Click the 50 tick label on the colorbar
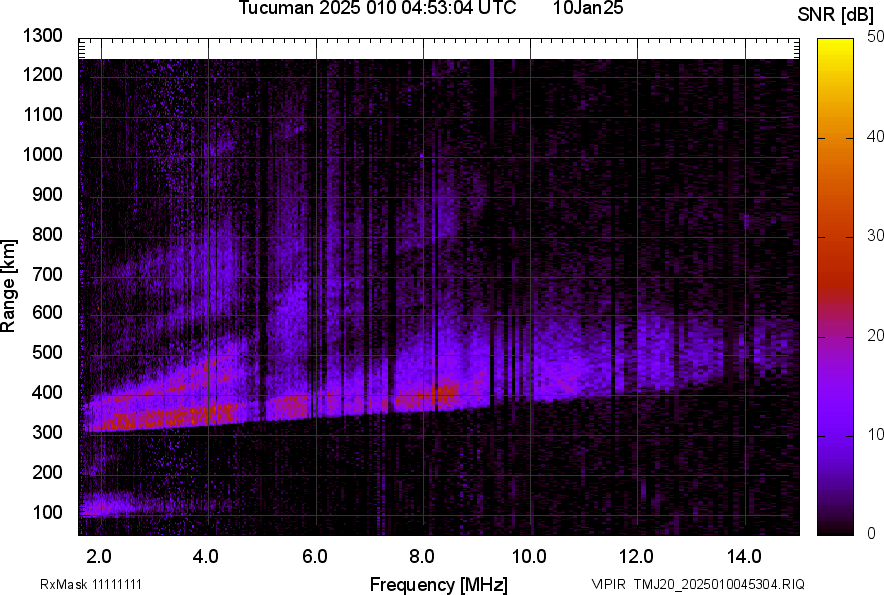The image size is (884, 595). [876, 36]
